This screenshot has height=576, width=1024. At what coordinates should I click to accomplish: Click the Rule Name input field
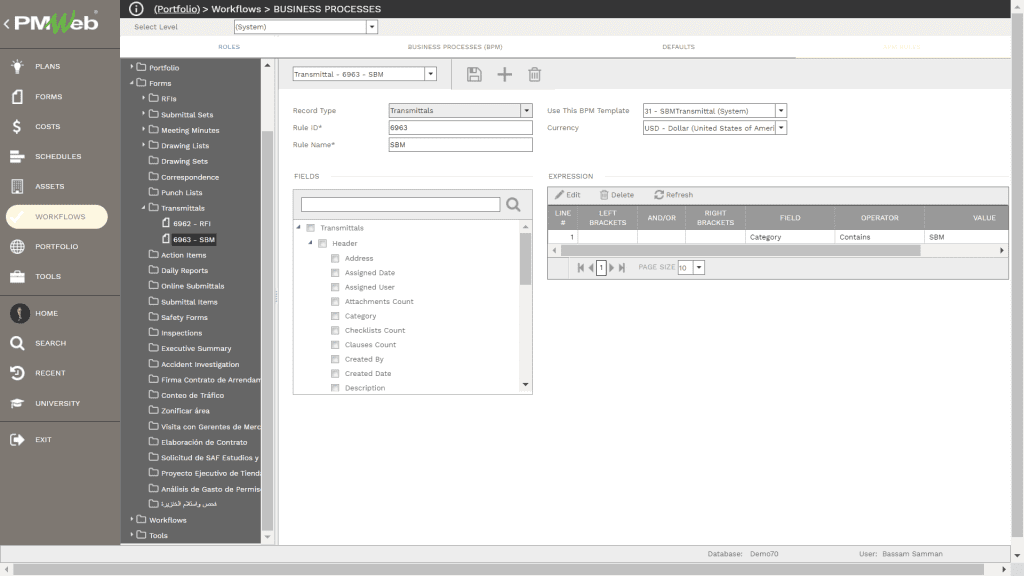point(460,145)
